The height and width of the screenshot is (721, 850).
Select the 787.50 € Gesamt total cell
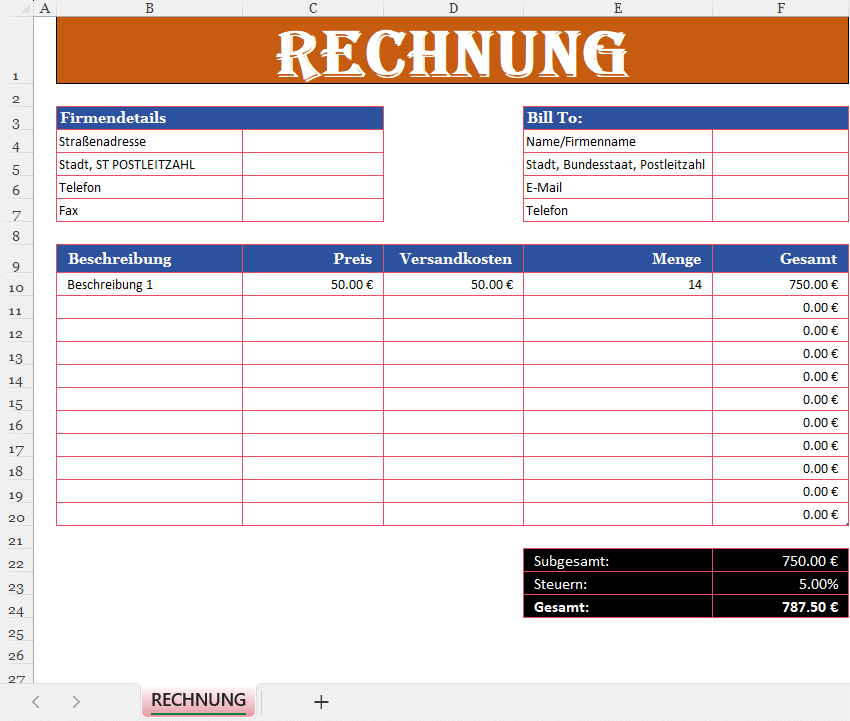(x=780, y=606)
